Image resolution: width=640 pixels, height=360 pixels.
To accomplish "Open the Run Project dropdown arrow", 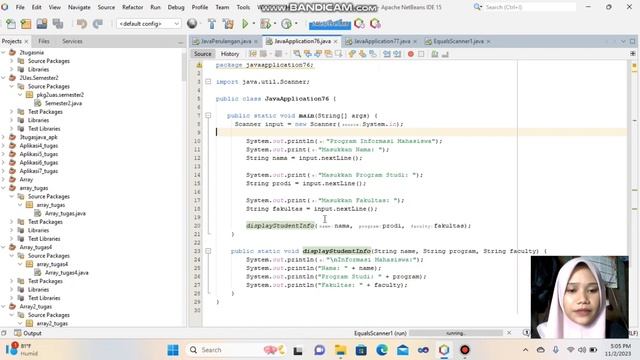I will coord(253,24).
